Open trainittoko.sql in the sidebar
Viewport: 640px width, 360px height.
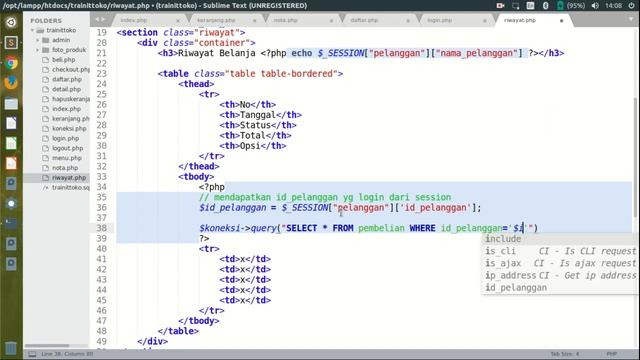tap(71, 187)
